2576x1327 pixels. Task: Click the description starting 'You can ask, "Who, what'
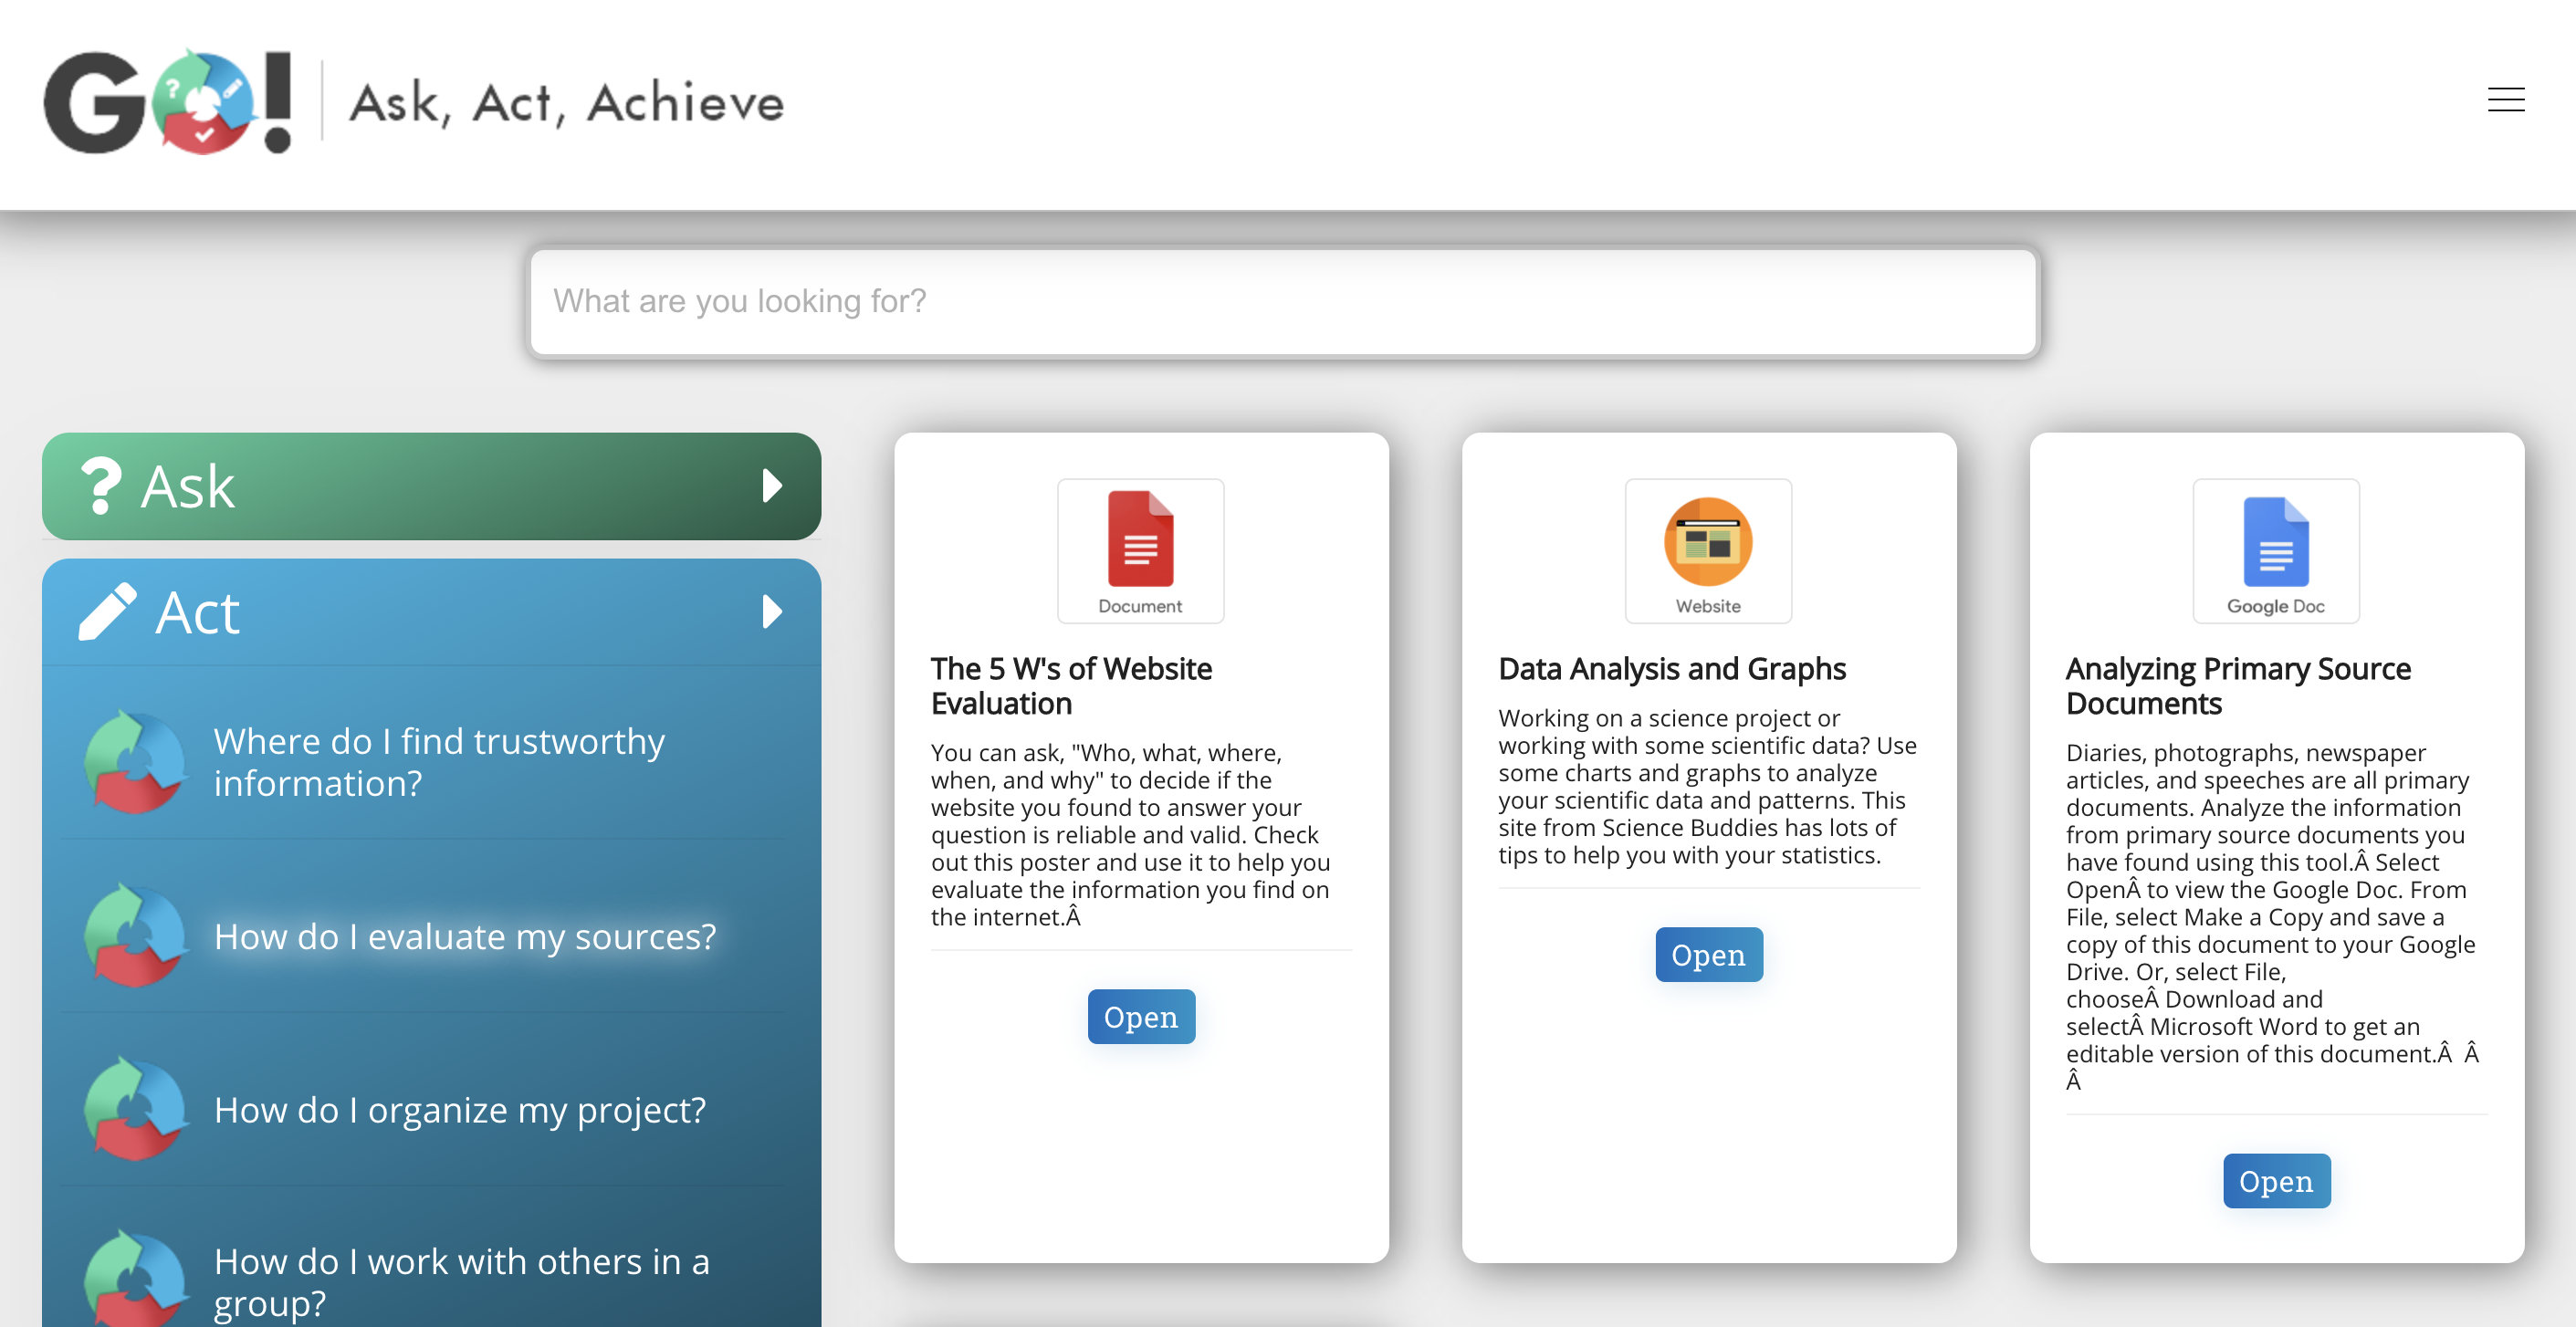1131,835
